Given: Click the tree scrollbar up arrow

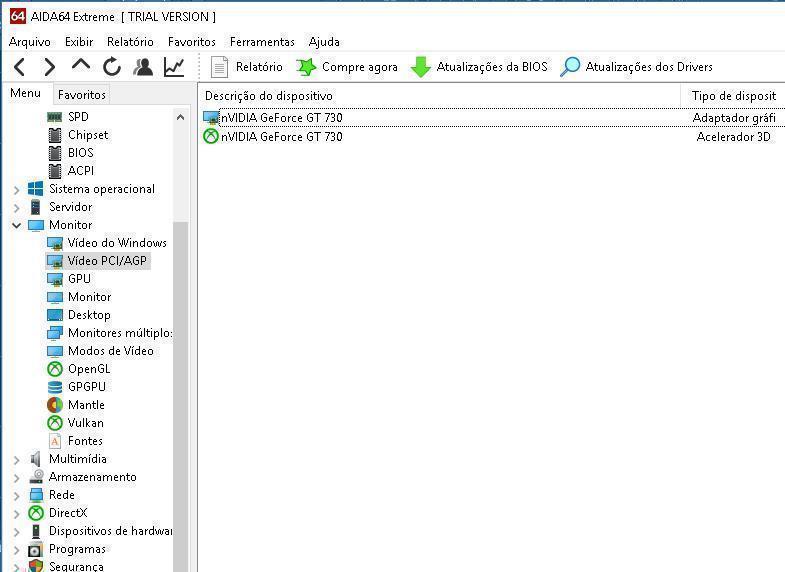Looking at the screenshot, I should click(x=180, y=118).
